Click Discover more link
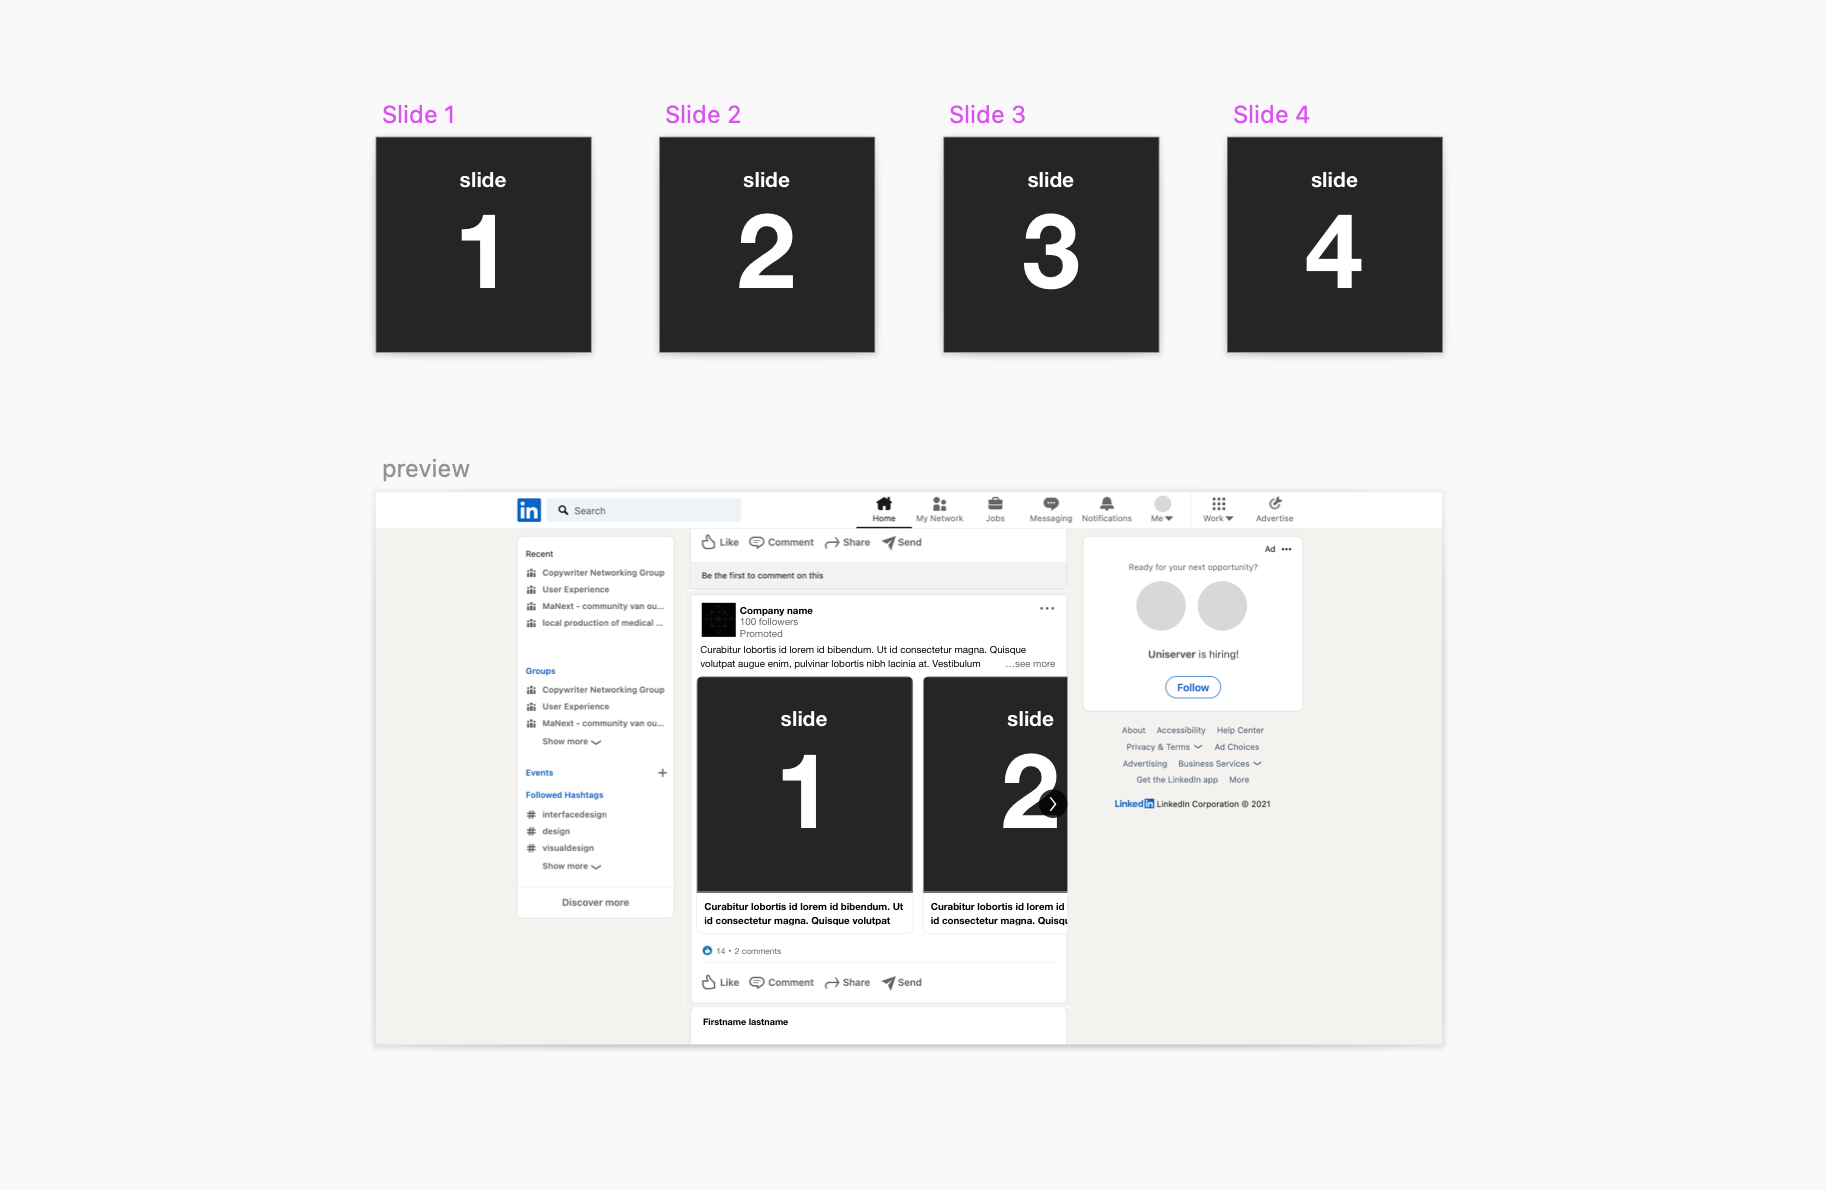 (595, 902)
